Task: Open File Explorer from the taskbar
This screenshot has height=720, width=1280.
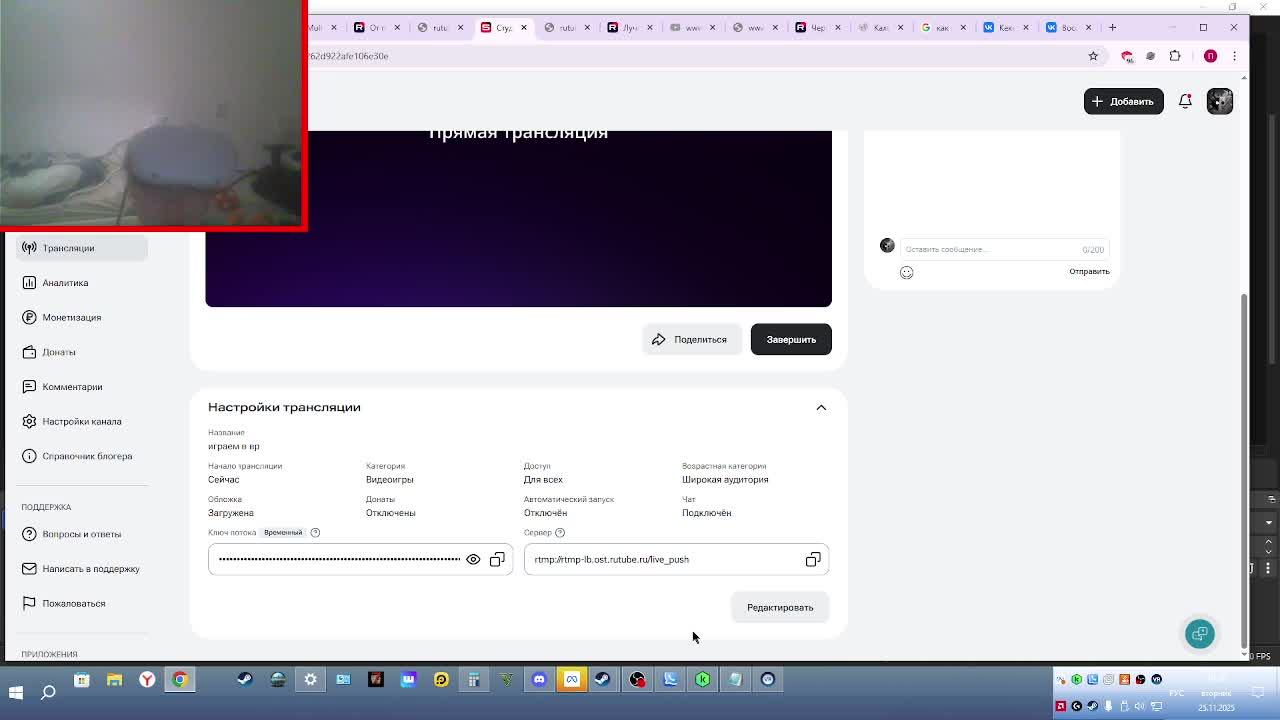Action: click(x=114, y=680)
